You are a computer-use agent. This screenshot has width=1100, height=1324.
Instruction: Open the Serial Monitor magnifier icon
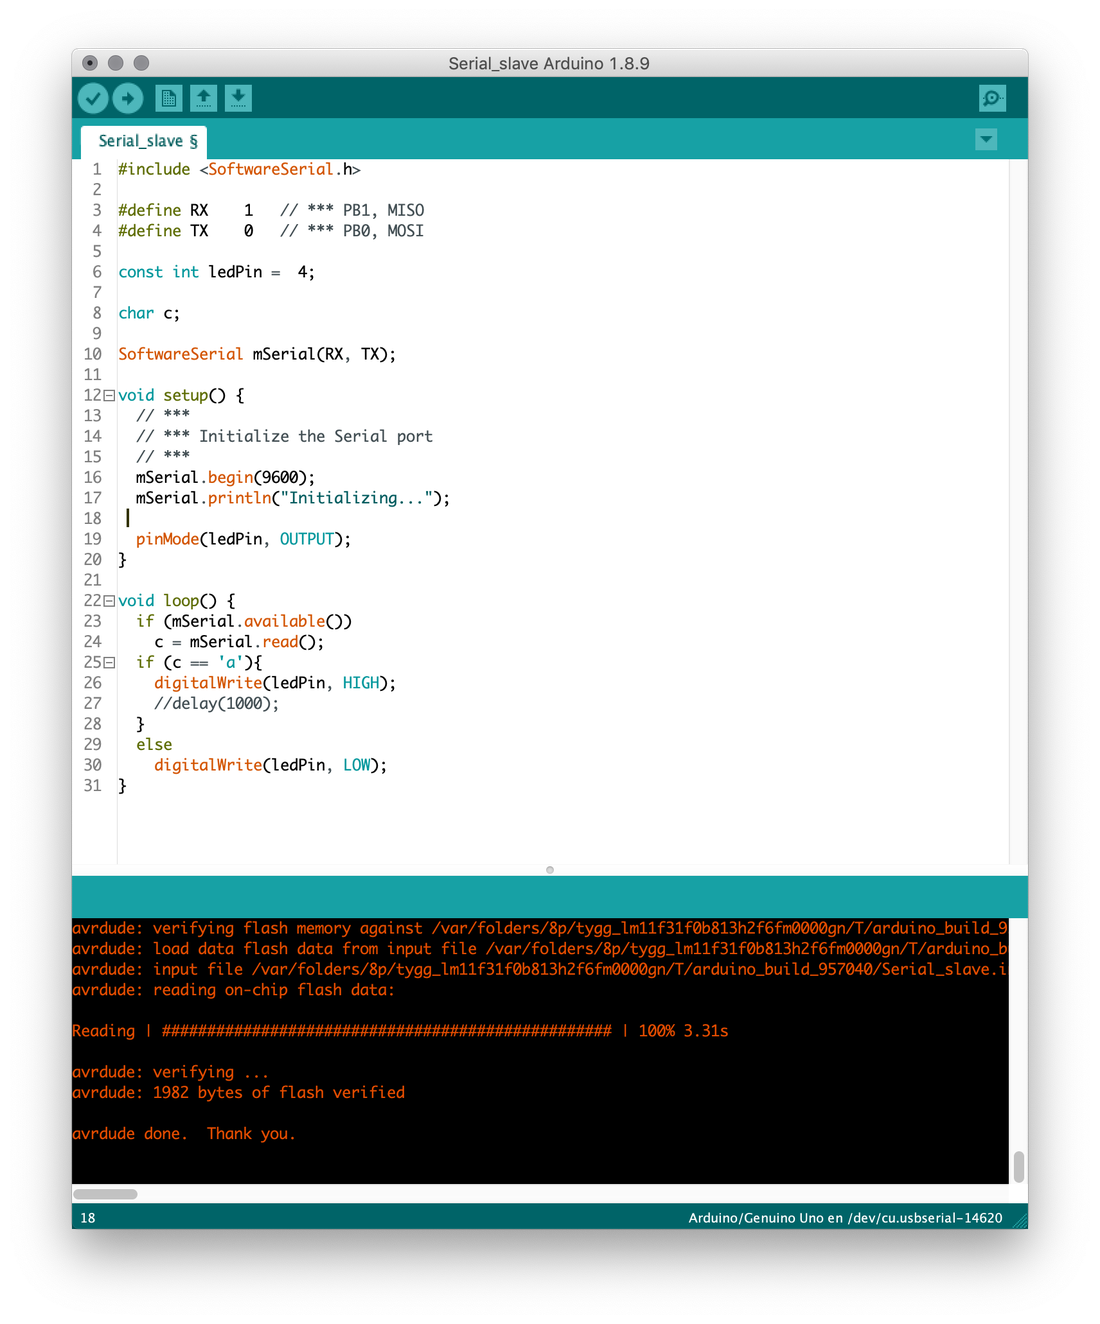[x=992, y=98]
